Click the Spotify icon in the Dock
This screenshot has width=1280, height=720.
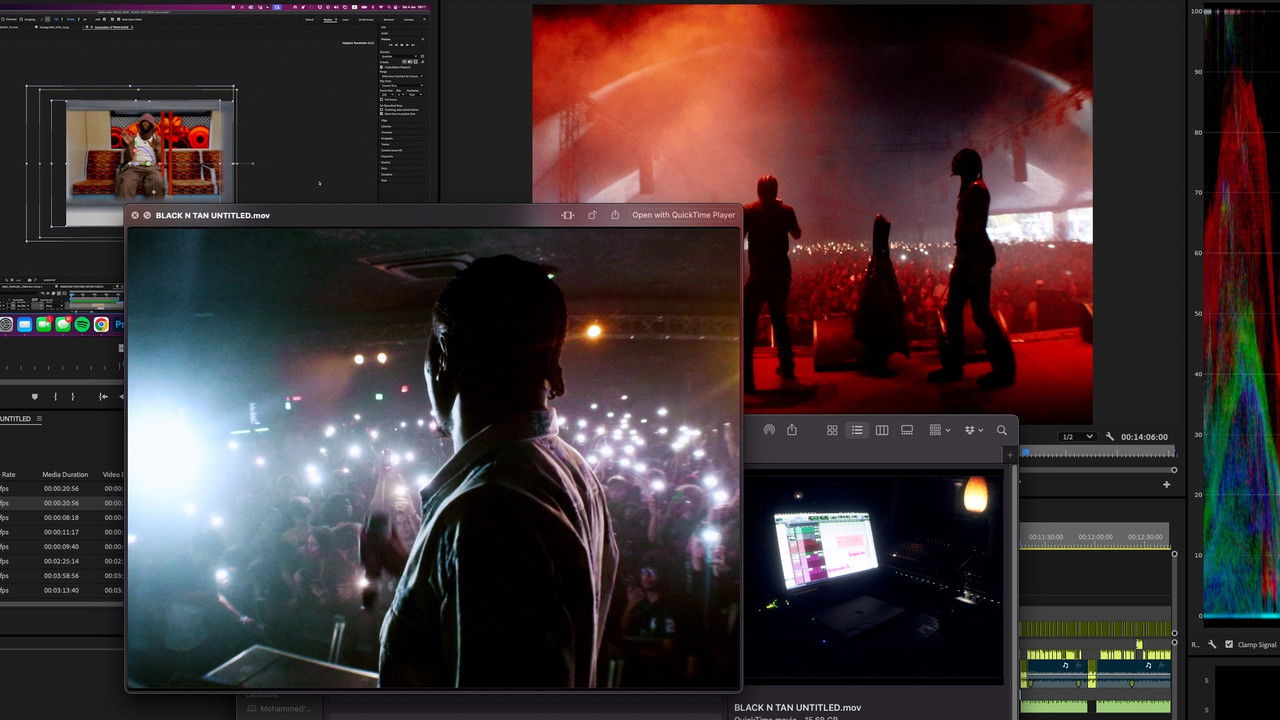(x=82, y=324)
